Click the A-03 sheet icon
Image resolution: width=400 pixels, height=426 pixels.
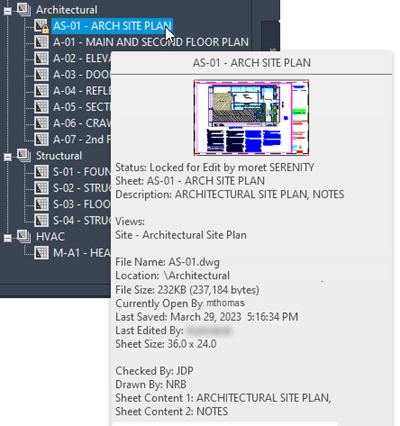pos(42,74)
